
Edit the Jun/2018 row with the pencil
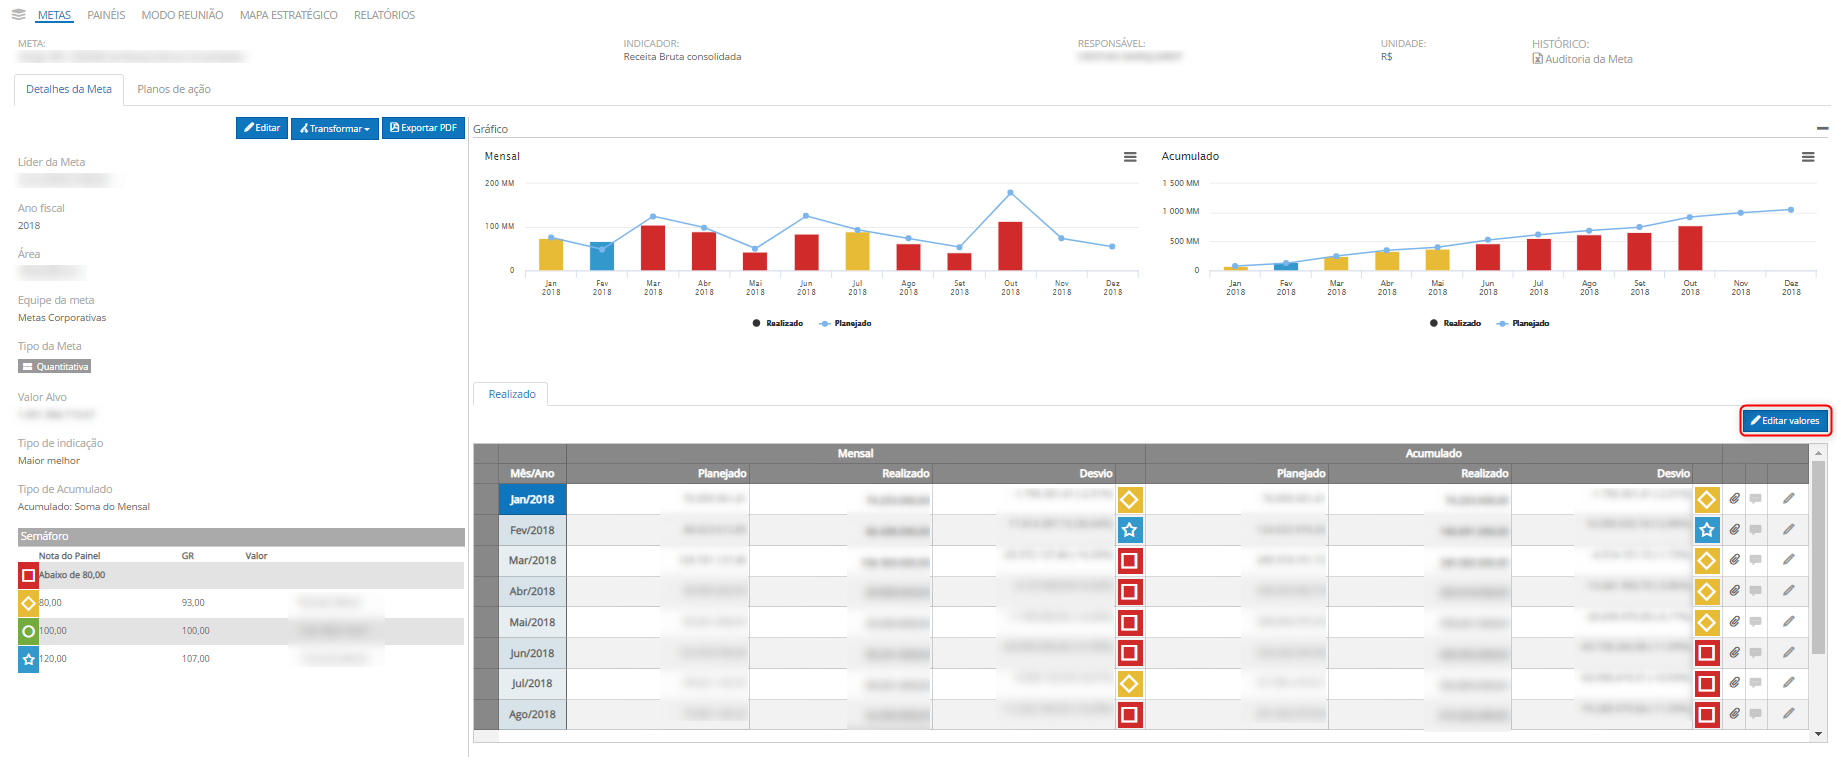(1789, 652)
